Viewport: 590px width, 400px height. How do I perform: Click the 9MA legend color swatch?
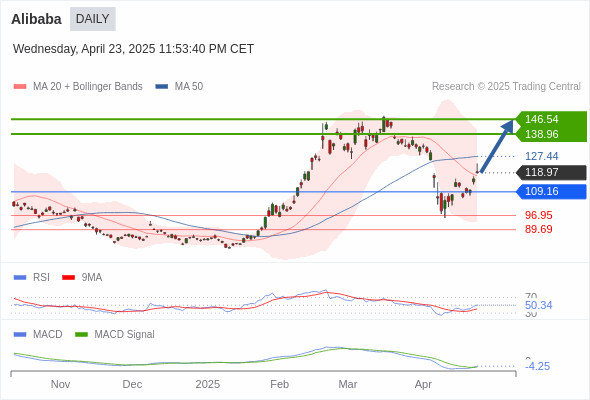click(68, 278)
